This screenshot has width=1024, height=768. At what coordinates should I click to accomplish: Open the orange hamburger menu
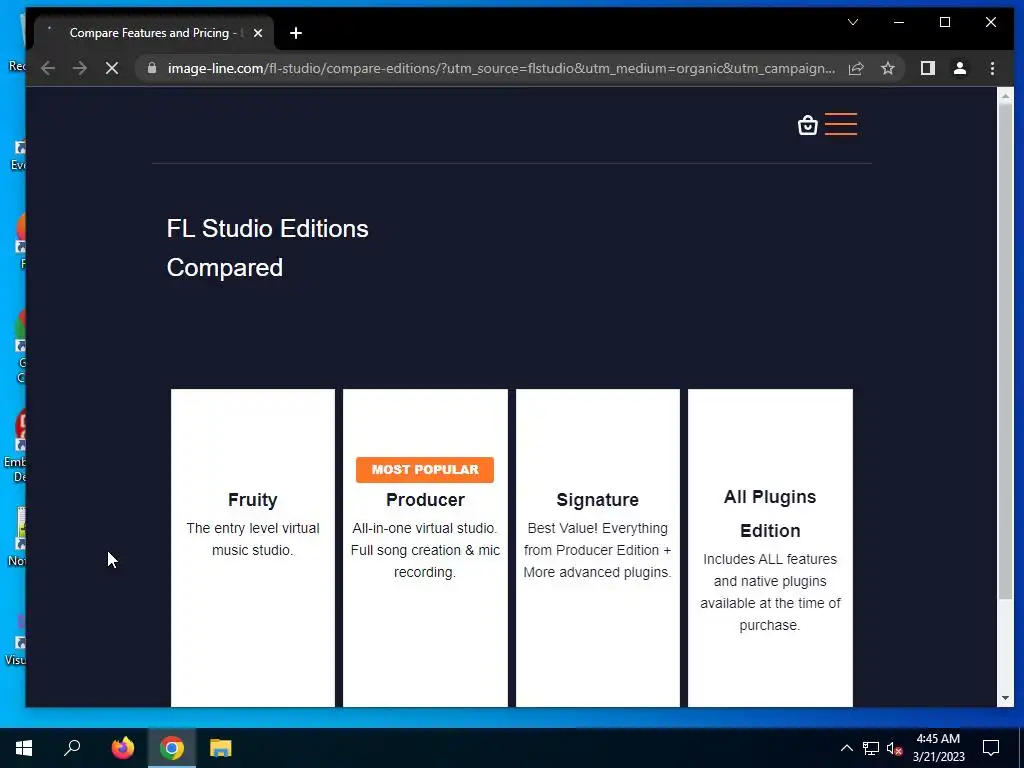[840, 124]
